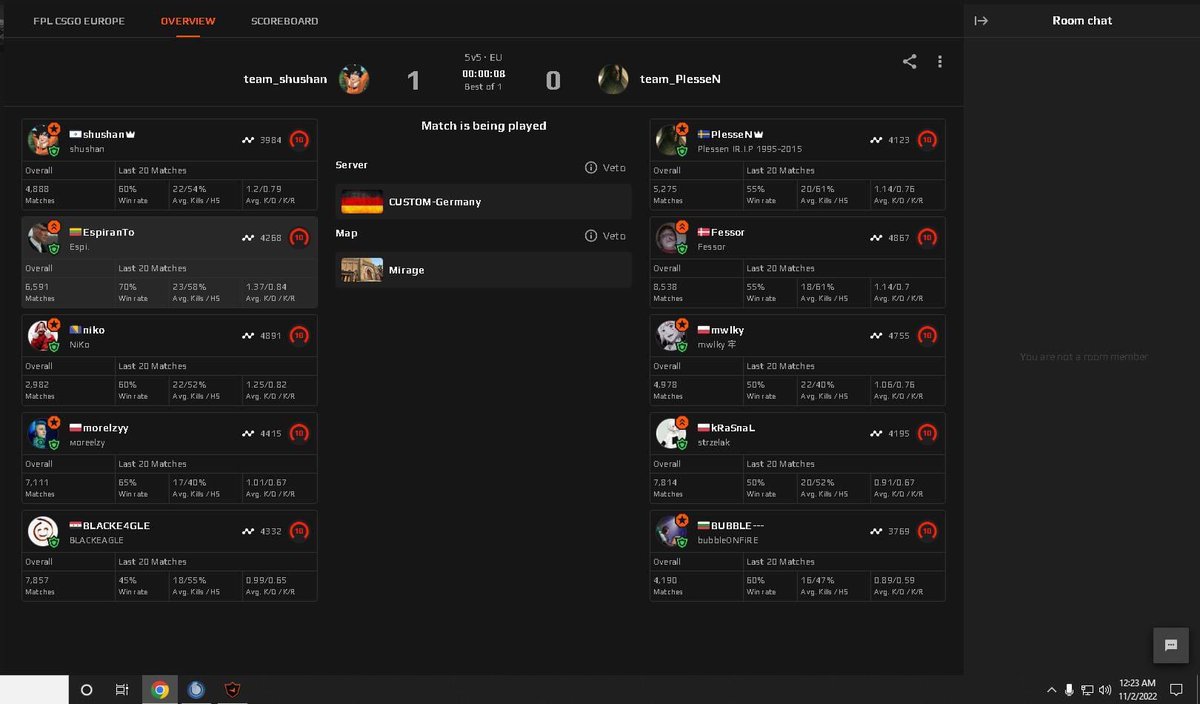This screenshot has height=704, width=1200.
Task: Show hidden tray icons chevron
Action: click(x=1051, y=690)
